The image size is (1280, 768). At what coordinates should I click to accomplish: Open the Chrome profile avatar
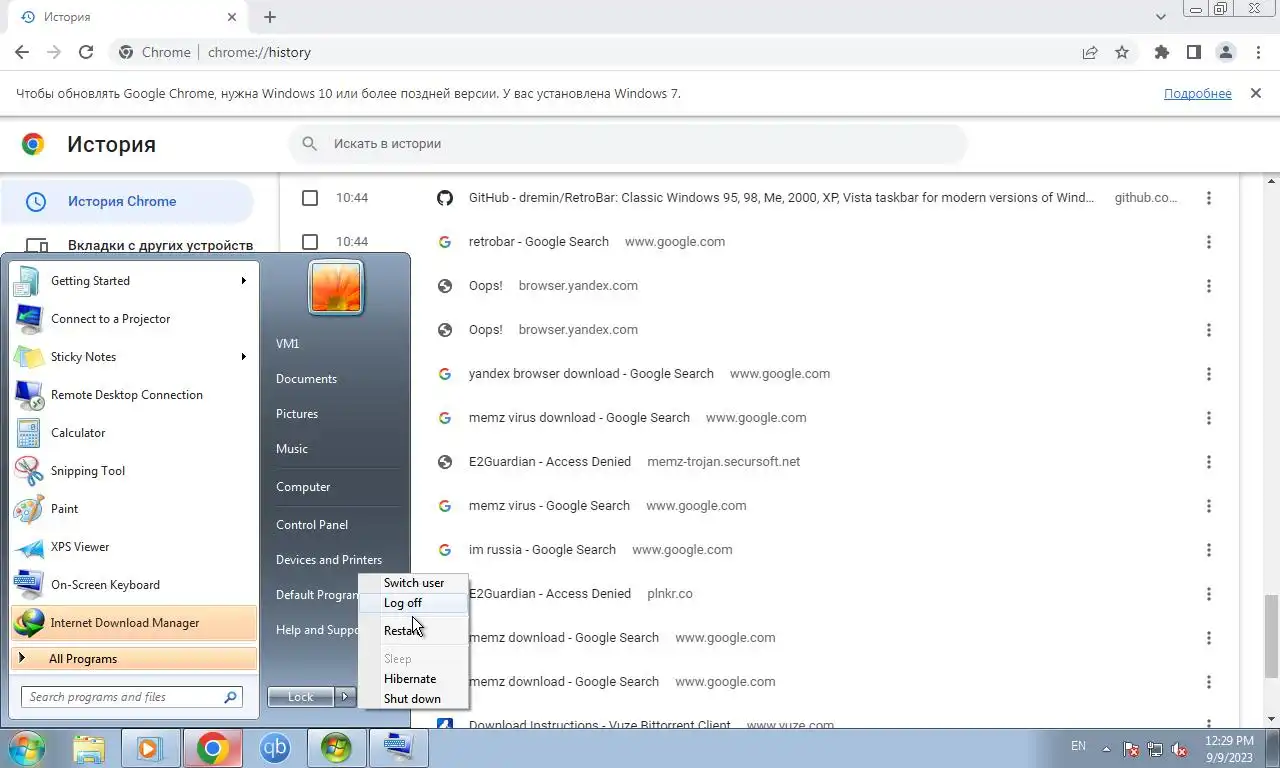[x=1225, y=52]
